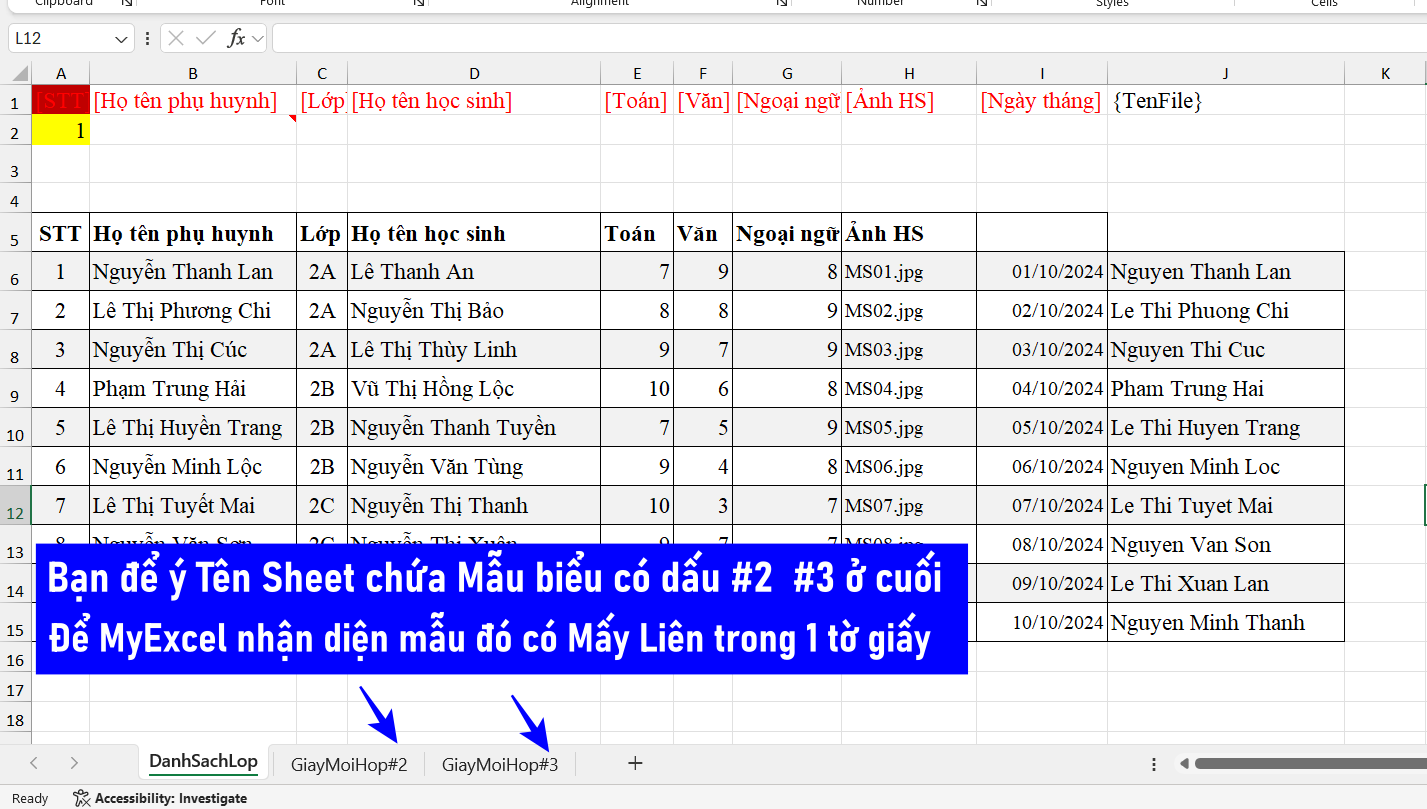Click the Insert Function fx icon
Viewport: 1427px width, 809px height.
(x=236, y=39)
